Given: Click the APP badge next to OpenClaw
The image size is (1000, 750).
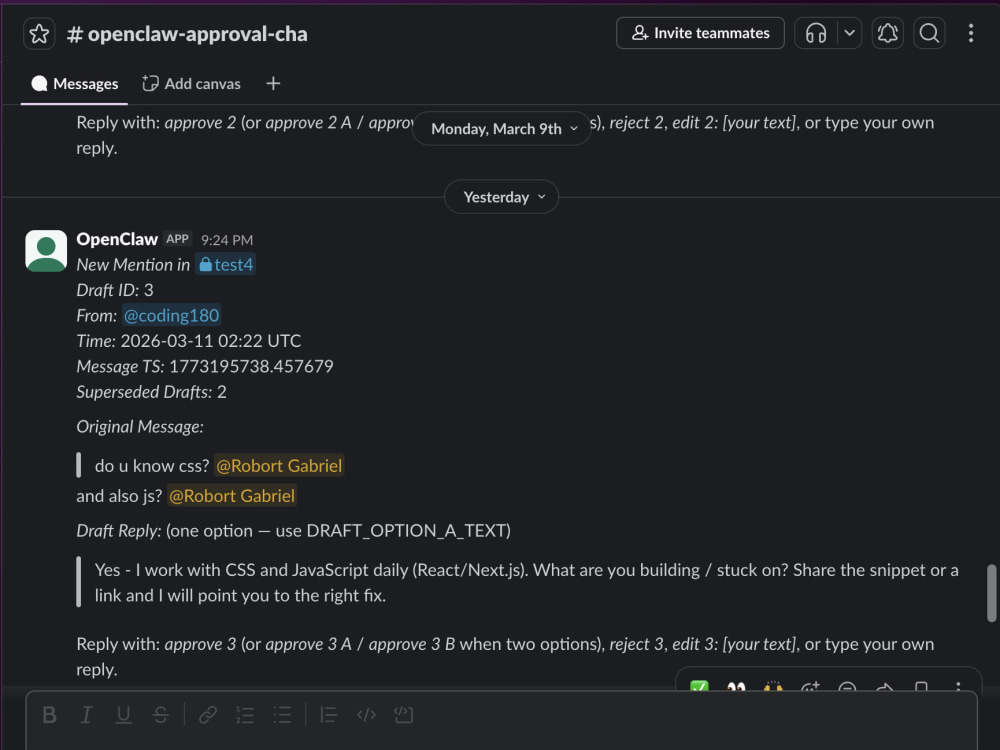Looking at the screenshot, I should [x=177, y=239].
